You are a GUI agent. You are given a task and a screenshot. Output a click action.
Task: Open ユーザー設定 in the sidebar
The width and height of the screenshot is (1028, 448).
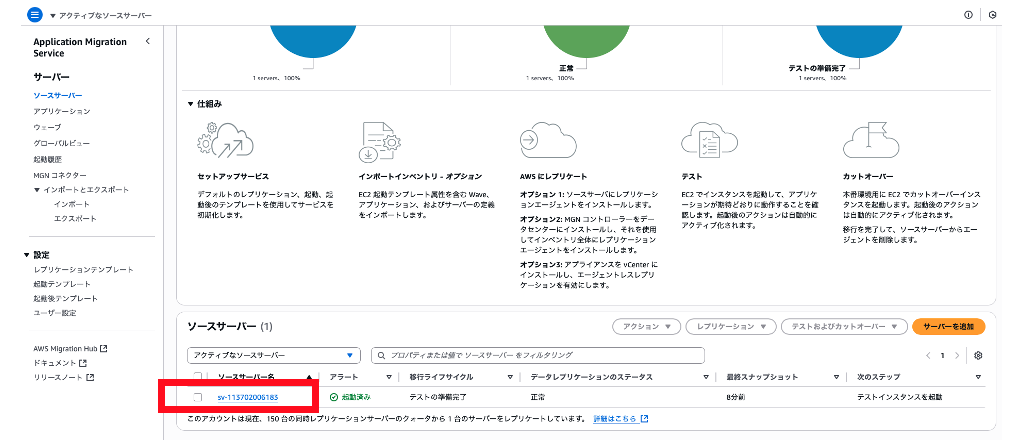(x=55, y=313)
